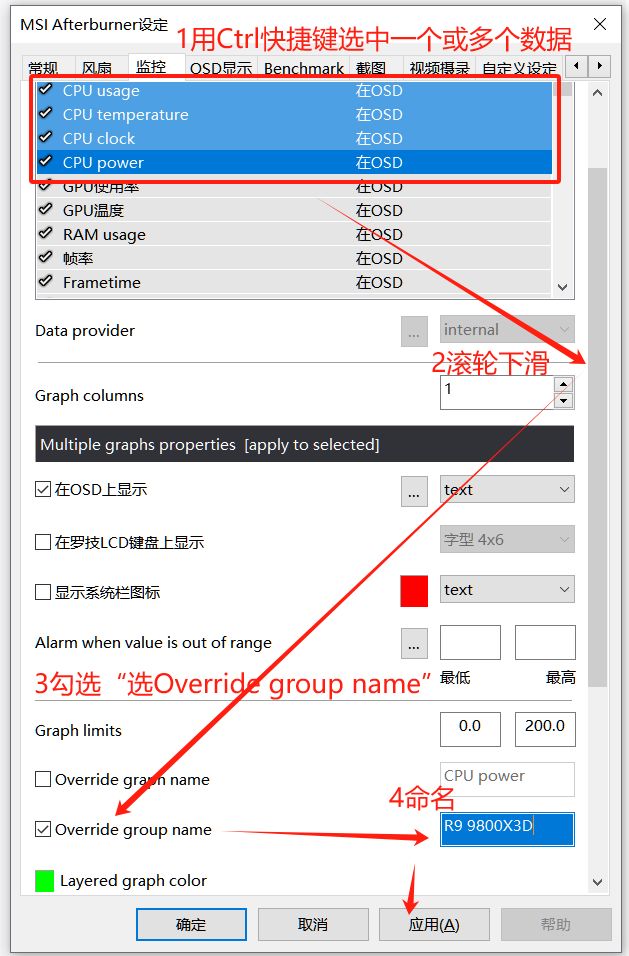Select the Frametime row
This screenshot has width=629, height=956.
coord(294,282)
